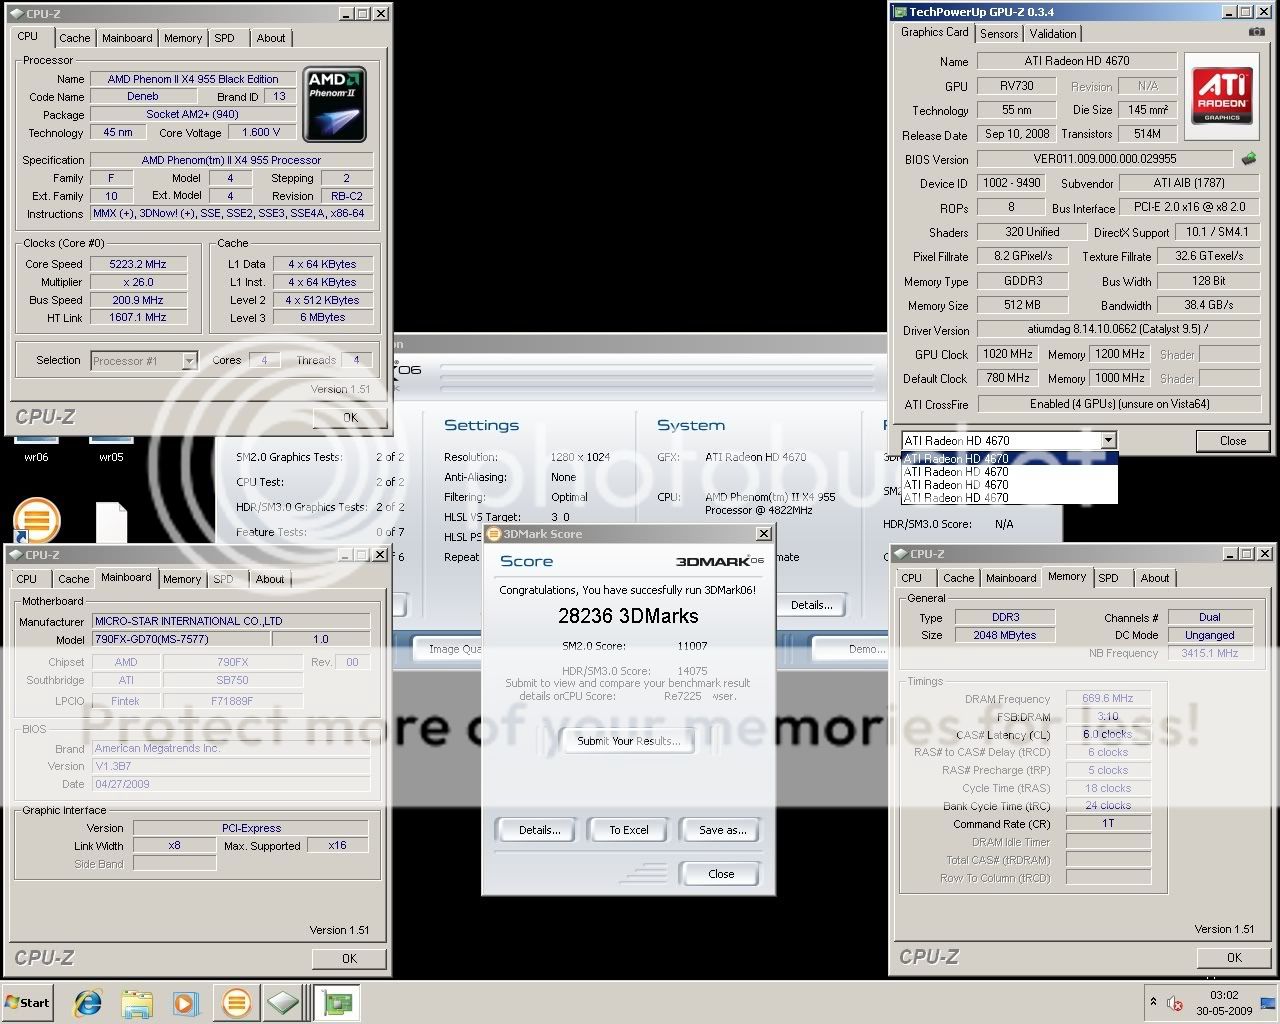
Task: Click OK in the Memory CPU-Z window
Action: pos(1234,957)
